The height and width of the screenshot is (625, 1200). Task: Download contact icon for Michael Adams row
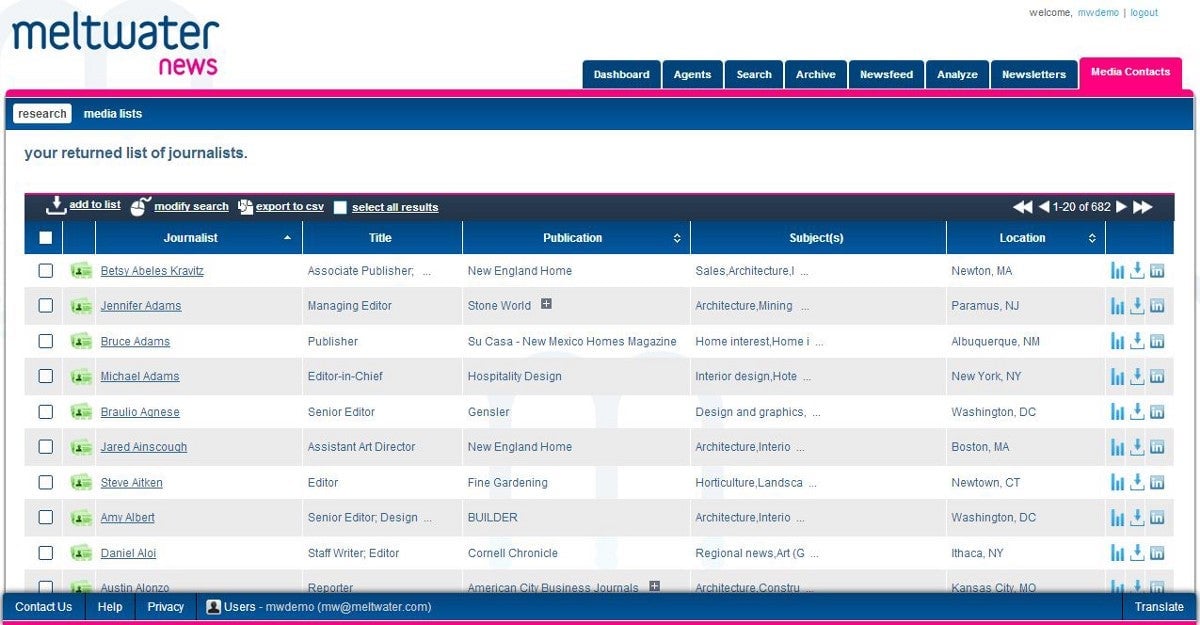[1137, 377]
